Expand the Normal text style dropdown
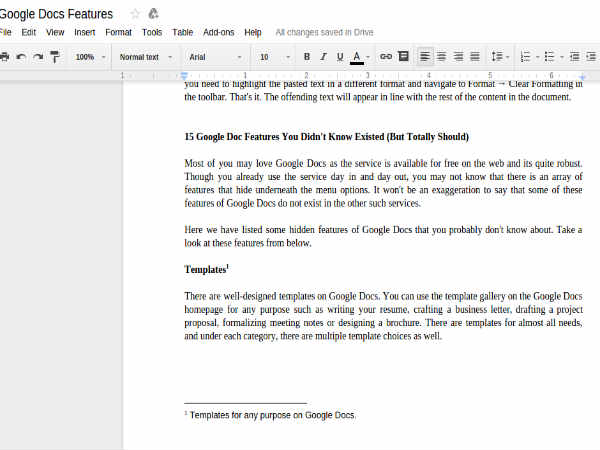The height and width of the screenshot is (450, 600). pyautogui.click(x=143, y=57)
